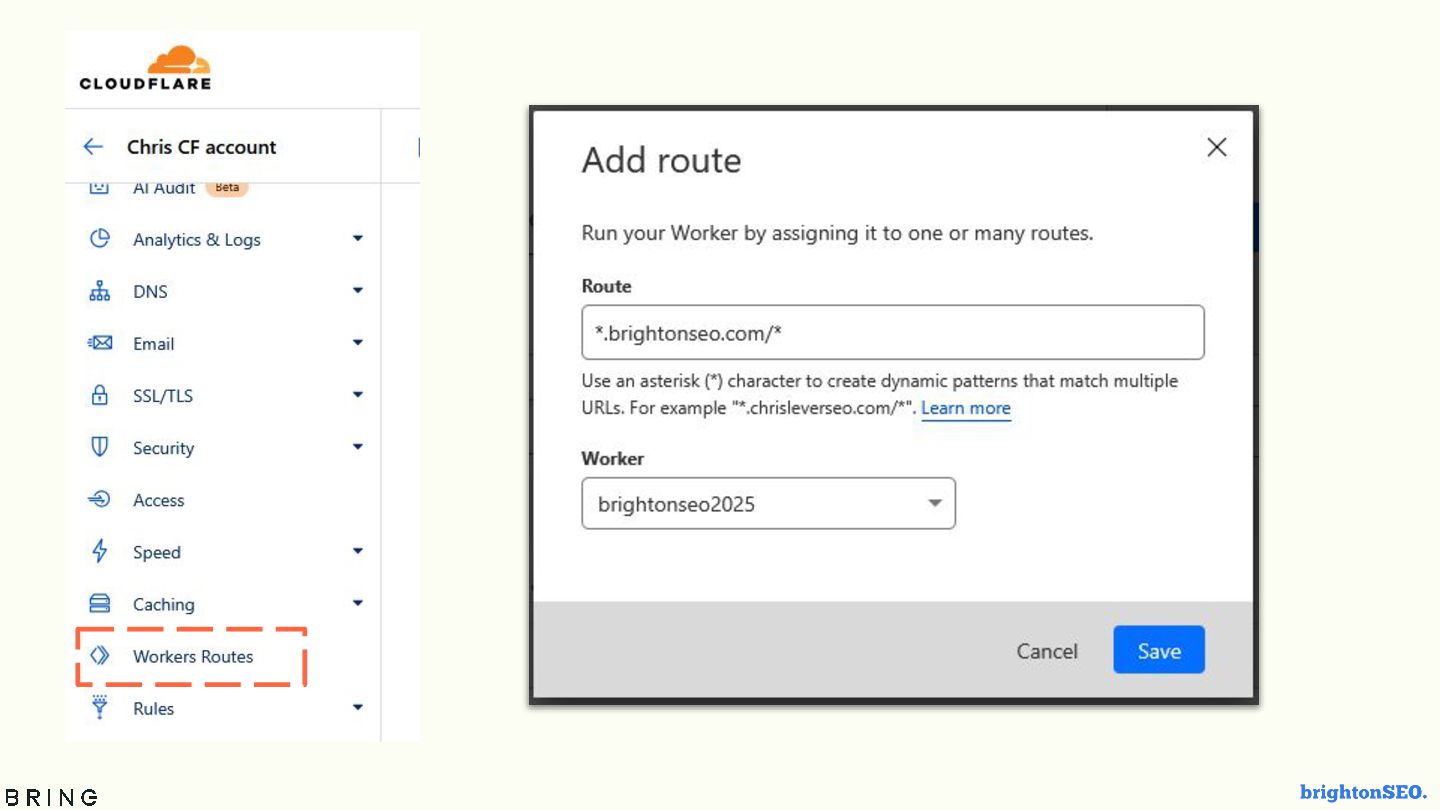
Task: Click the Caching sidebar label
Action: point(164,604)
